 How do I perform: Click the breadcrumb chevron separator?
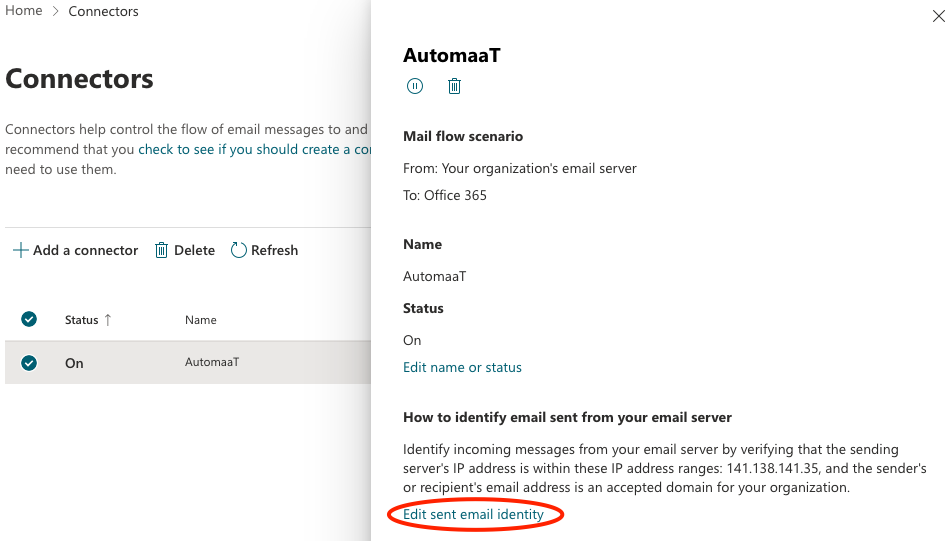tap(56, 11)
